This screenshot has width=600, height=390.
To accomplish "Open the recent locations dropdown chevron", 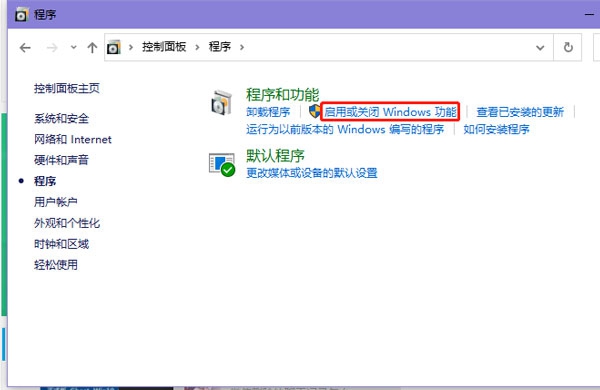I will pyautogui.click(x=73, y=47).
